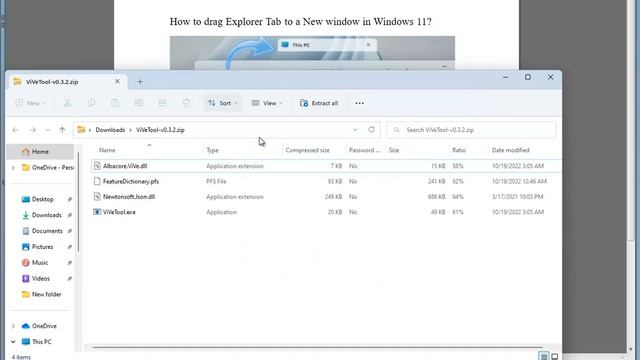640x360 pixels.
Task: Go back with the back arrow
Action: (x=16, y=130)
